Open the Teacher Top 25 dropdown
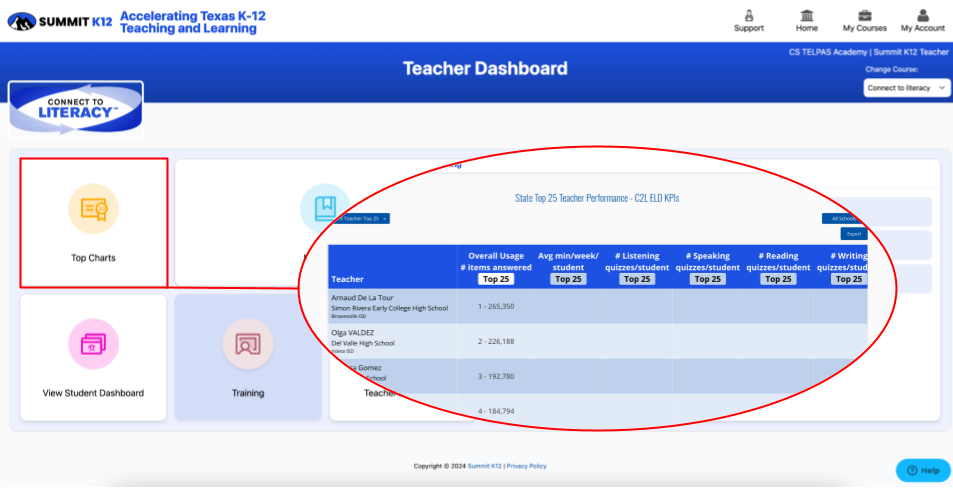 361,218
